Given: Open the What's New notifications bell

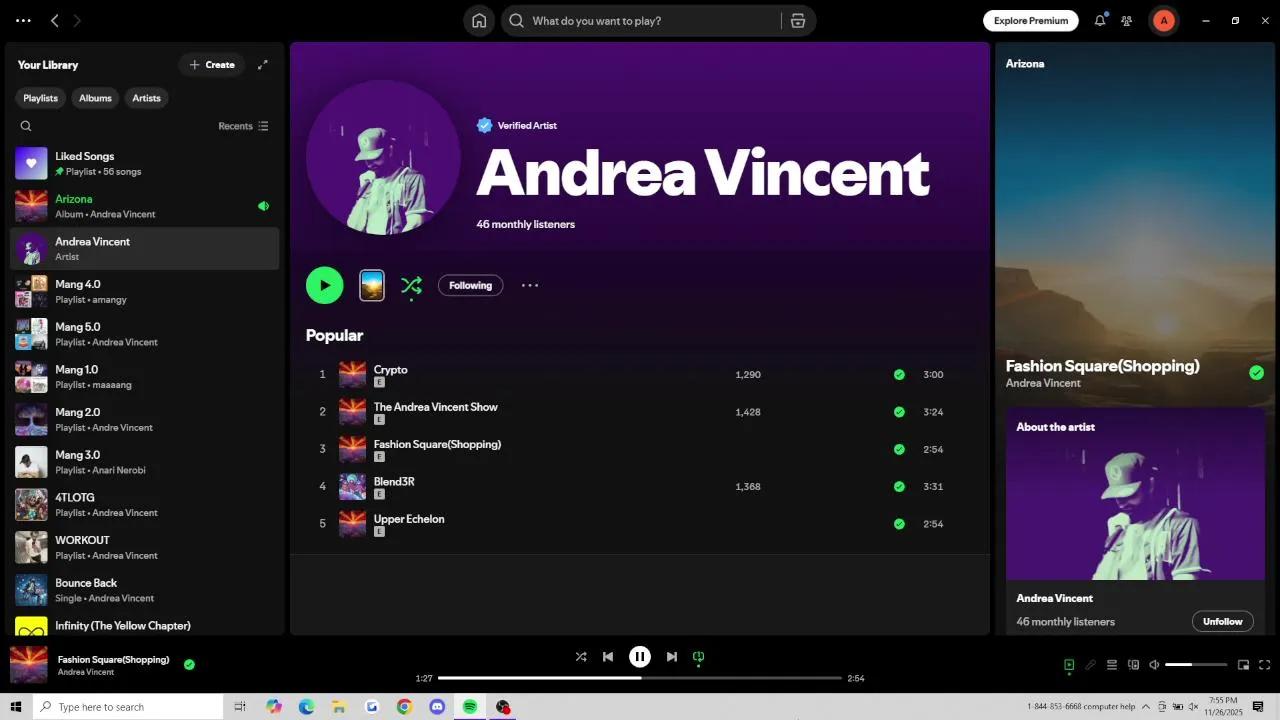Looking at the screenshot, I should 1100,20.
